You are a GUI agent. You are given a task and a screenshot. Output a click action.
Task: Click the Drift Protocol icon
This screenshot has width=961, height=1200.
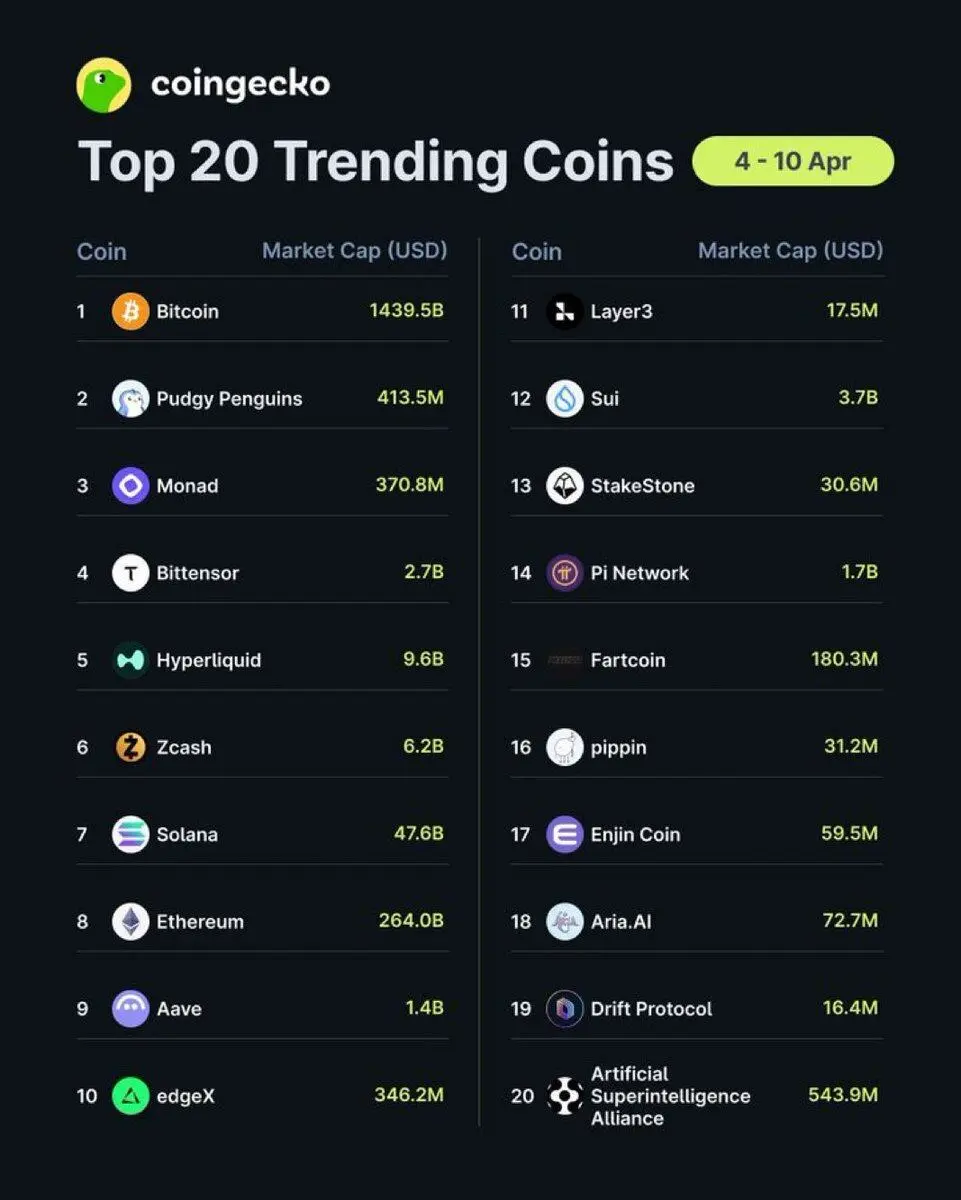(x=565, y=1009)
